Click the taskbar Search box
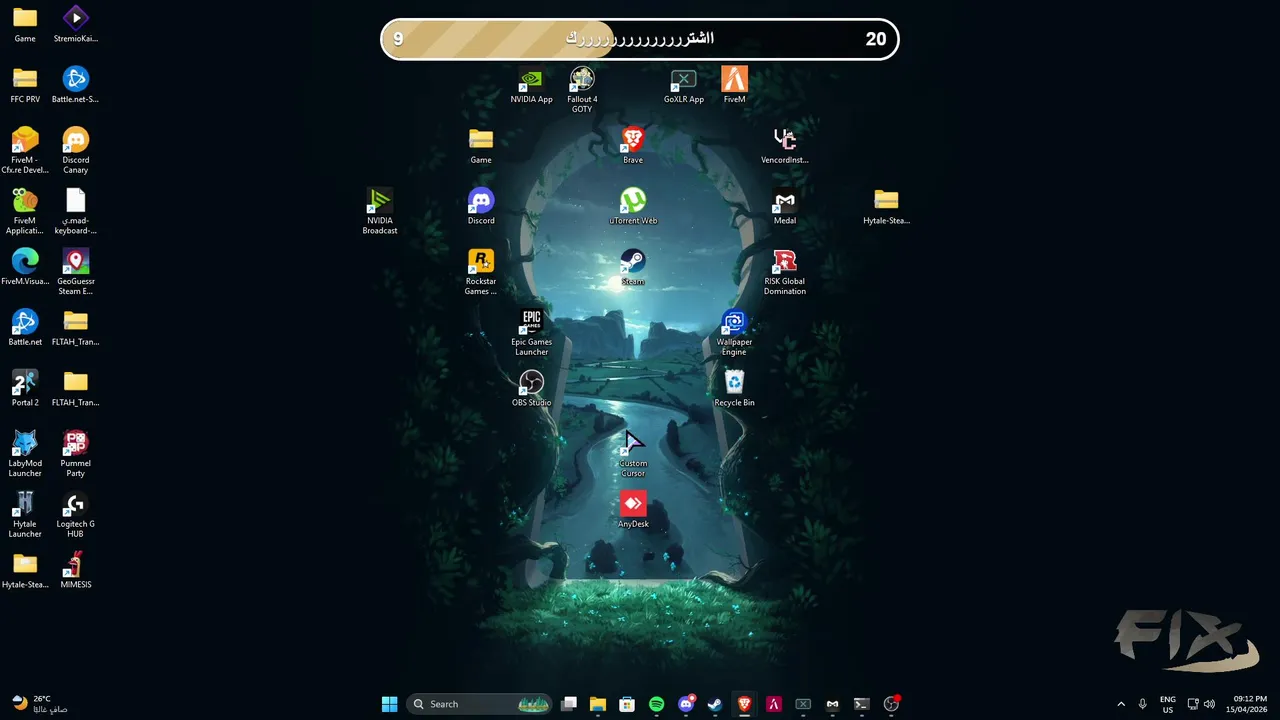1280x720 pixels. pos(479,704)
